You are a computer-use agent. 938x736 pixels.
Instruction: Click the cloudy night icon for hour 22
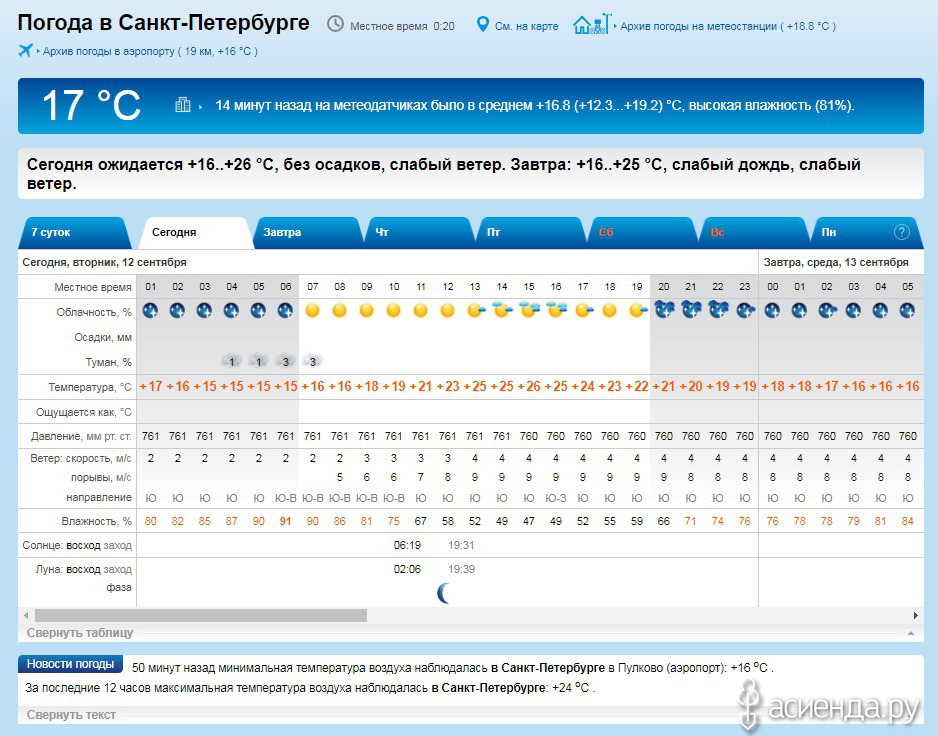718,310
